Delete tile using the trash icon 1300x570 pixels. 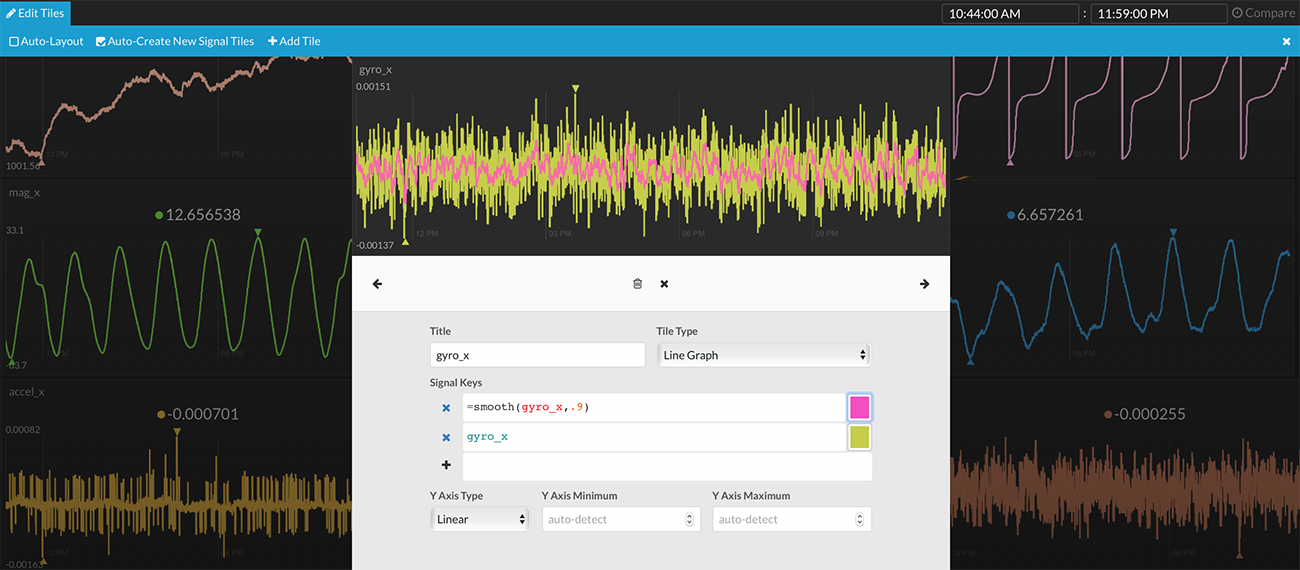pos(638,284)
